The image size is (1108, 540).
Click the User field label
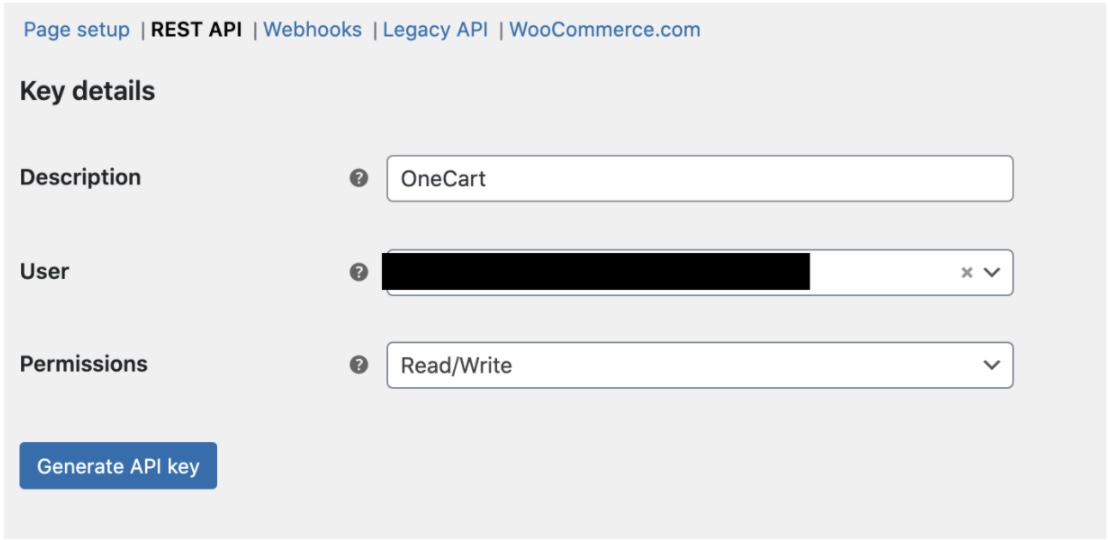tap(44, 271)
